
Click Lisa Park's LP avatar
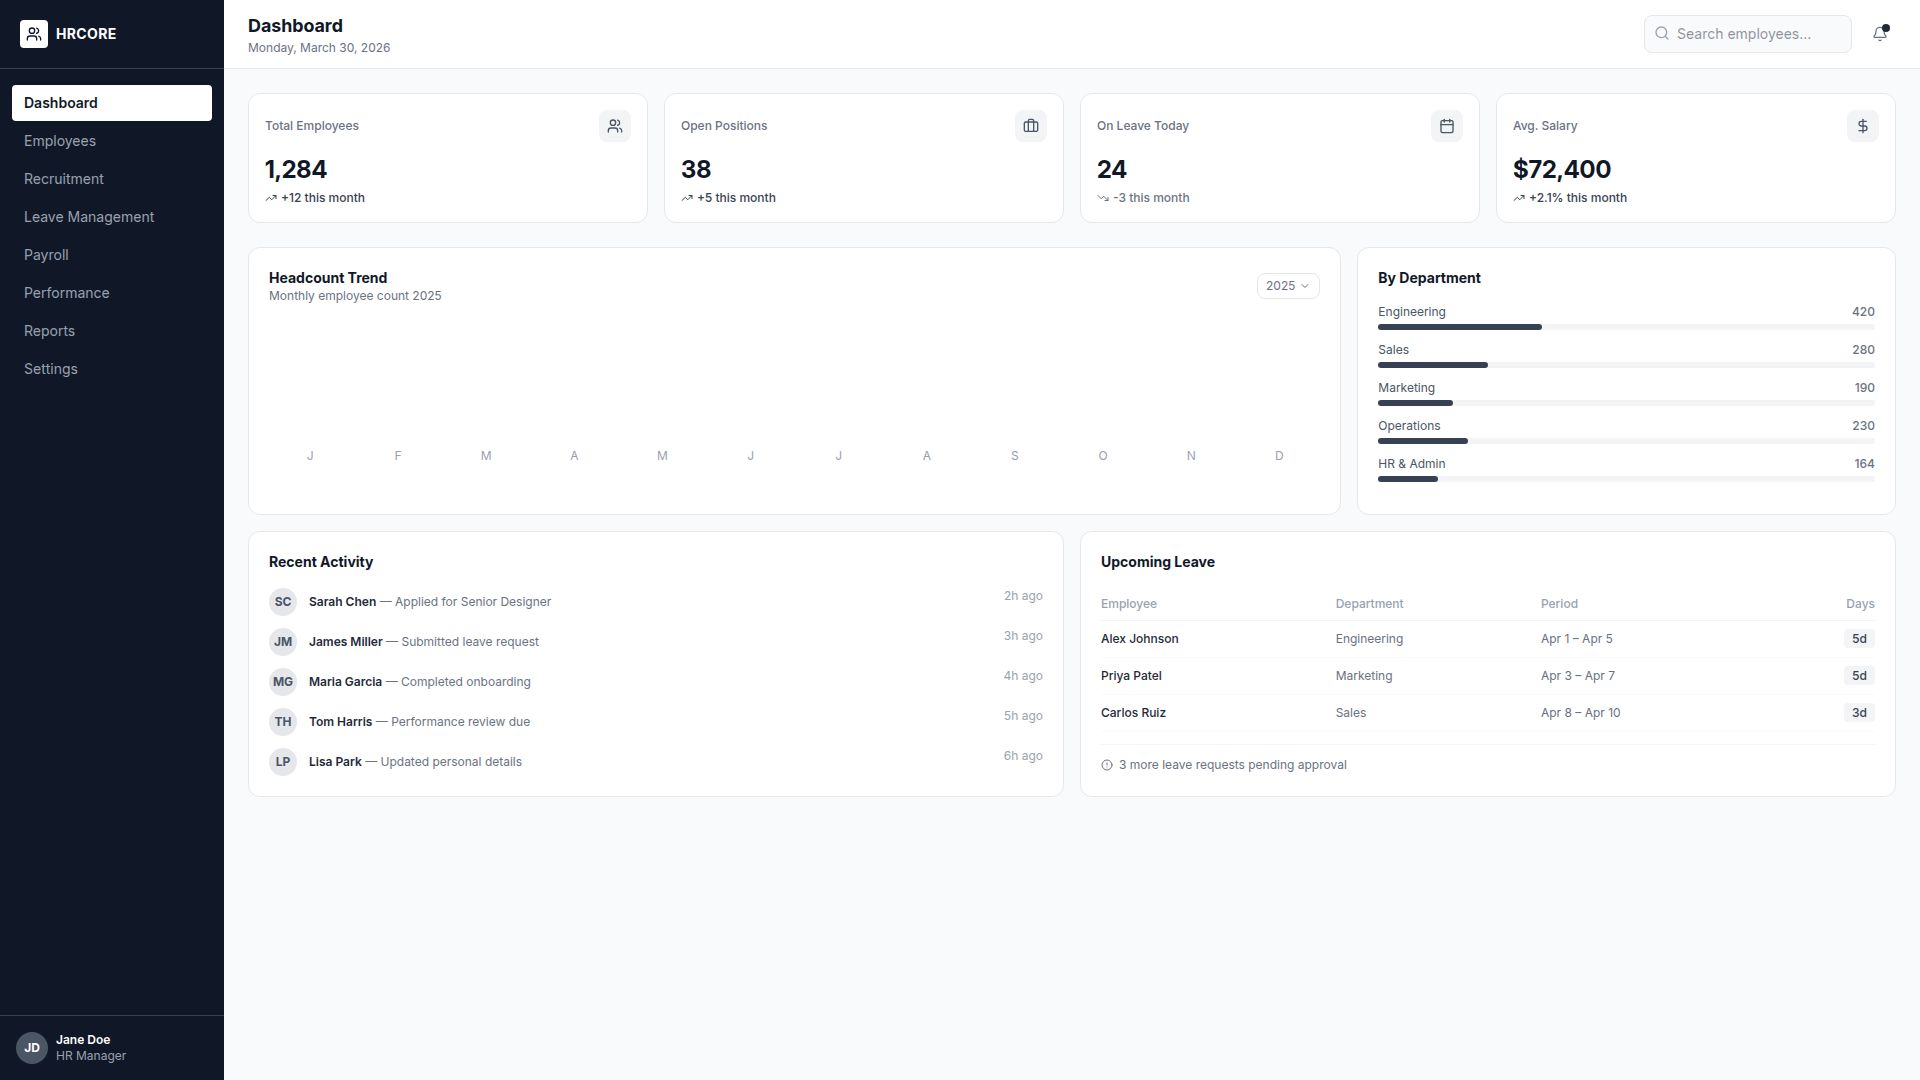(x=283, y=762)
